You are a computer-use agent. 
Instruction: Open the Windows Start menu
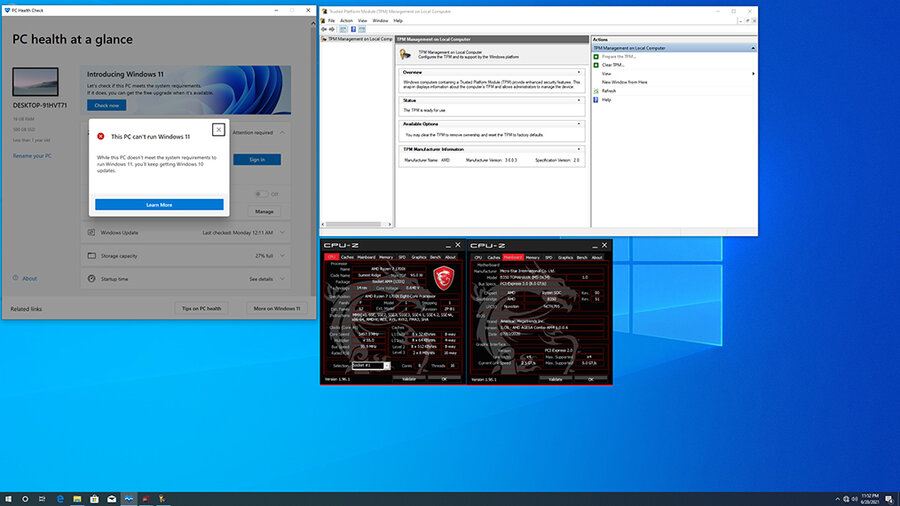(x=8, y=498)
